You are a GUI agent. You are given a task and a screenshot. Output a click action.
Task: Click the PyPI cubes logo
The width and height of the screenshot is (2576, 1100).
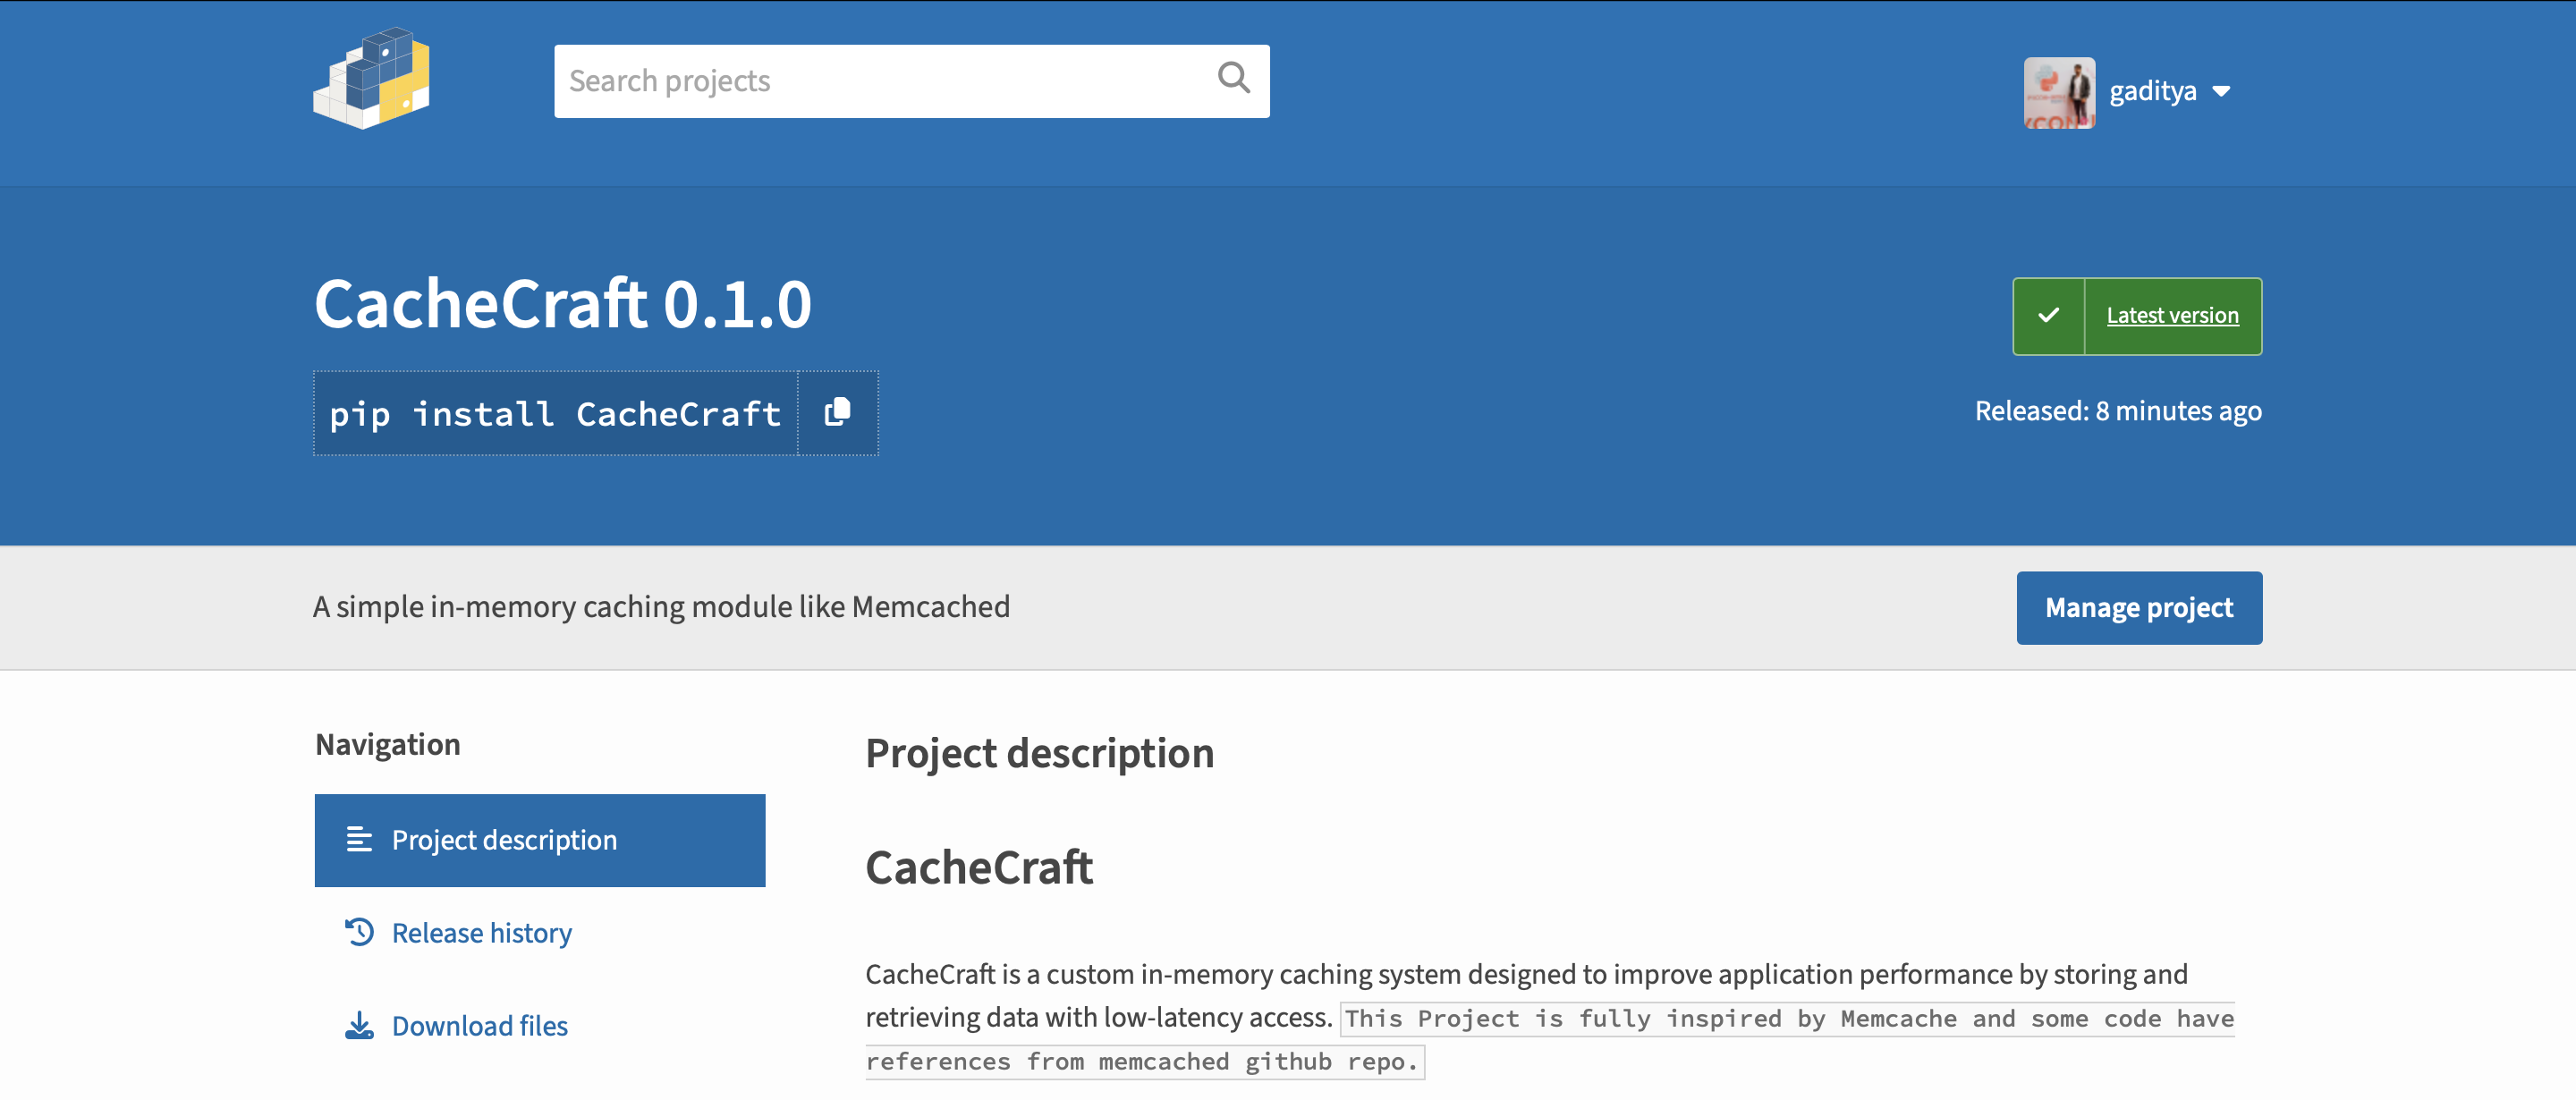pyautogui.click(x=372, y=78)
